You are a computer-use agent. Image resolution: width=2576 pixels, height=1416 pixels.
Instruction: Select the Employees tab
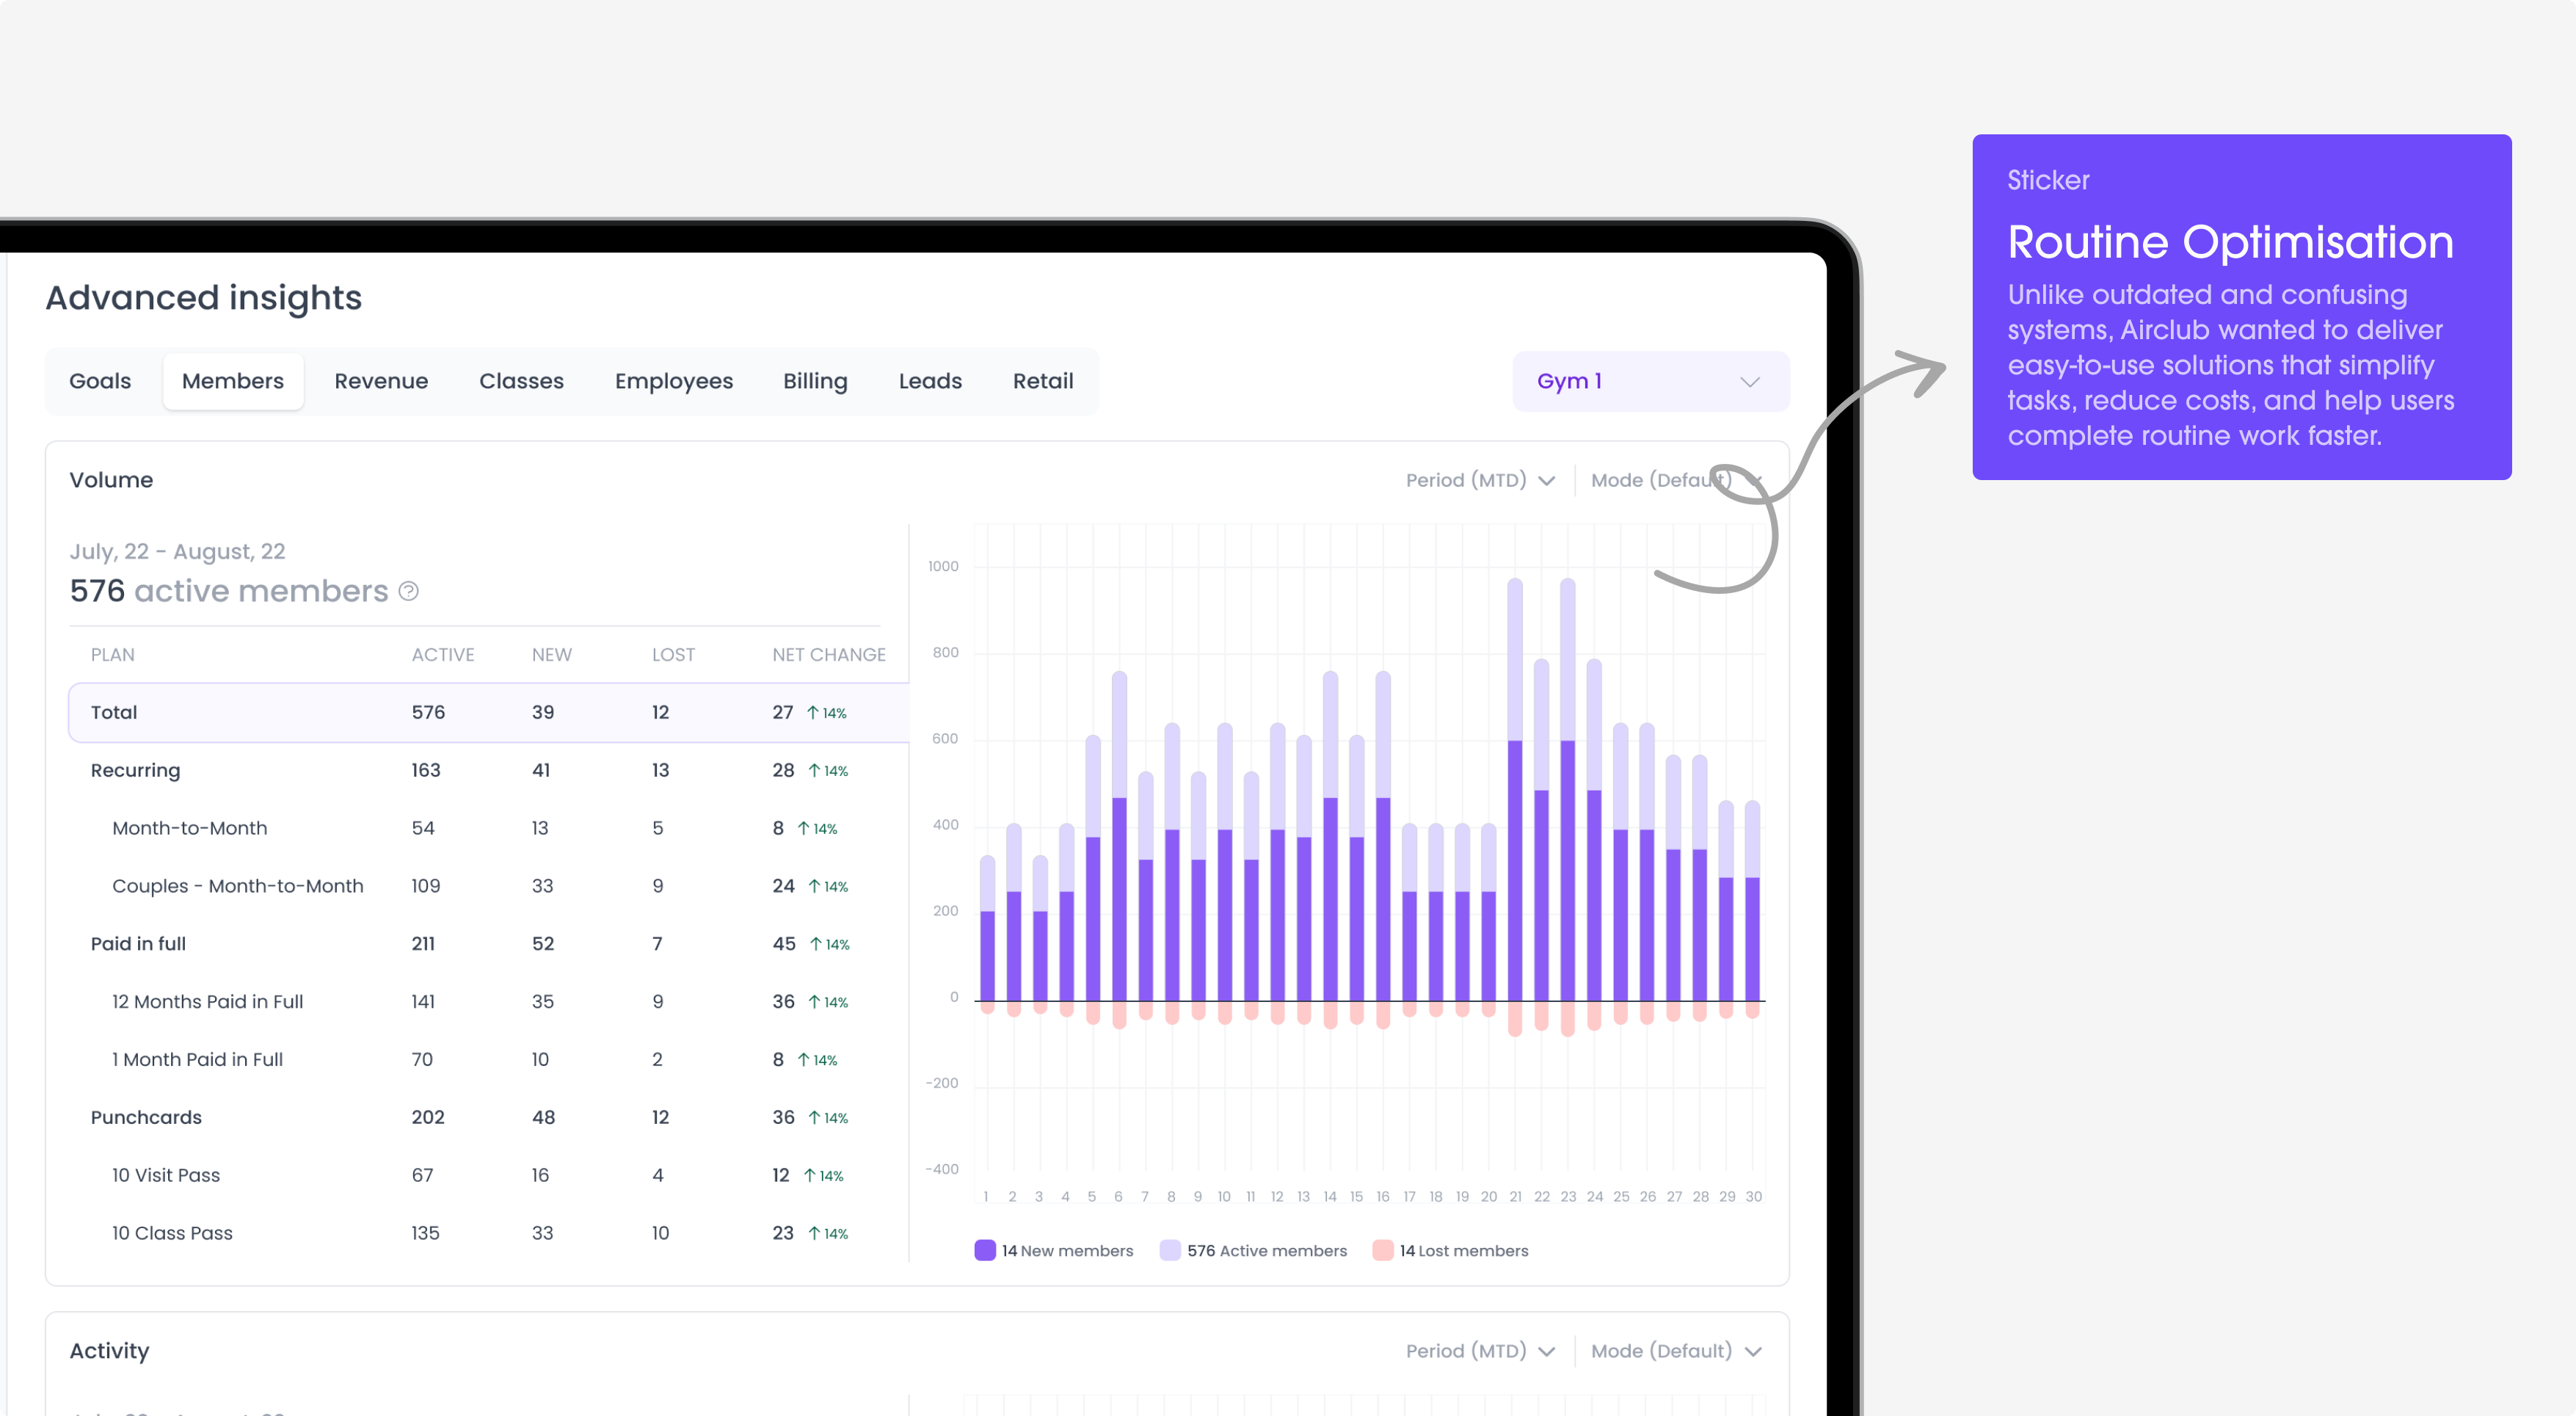(x=673, y=381)
